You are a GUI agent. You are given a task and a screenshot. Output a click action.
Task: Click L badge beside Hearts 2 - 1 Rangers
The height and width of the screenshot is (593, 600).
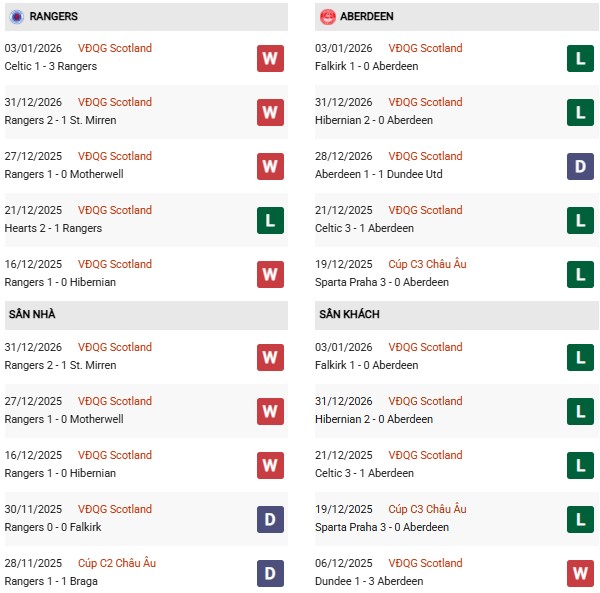coord(270,221)
